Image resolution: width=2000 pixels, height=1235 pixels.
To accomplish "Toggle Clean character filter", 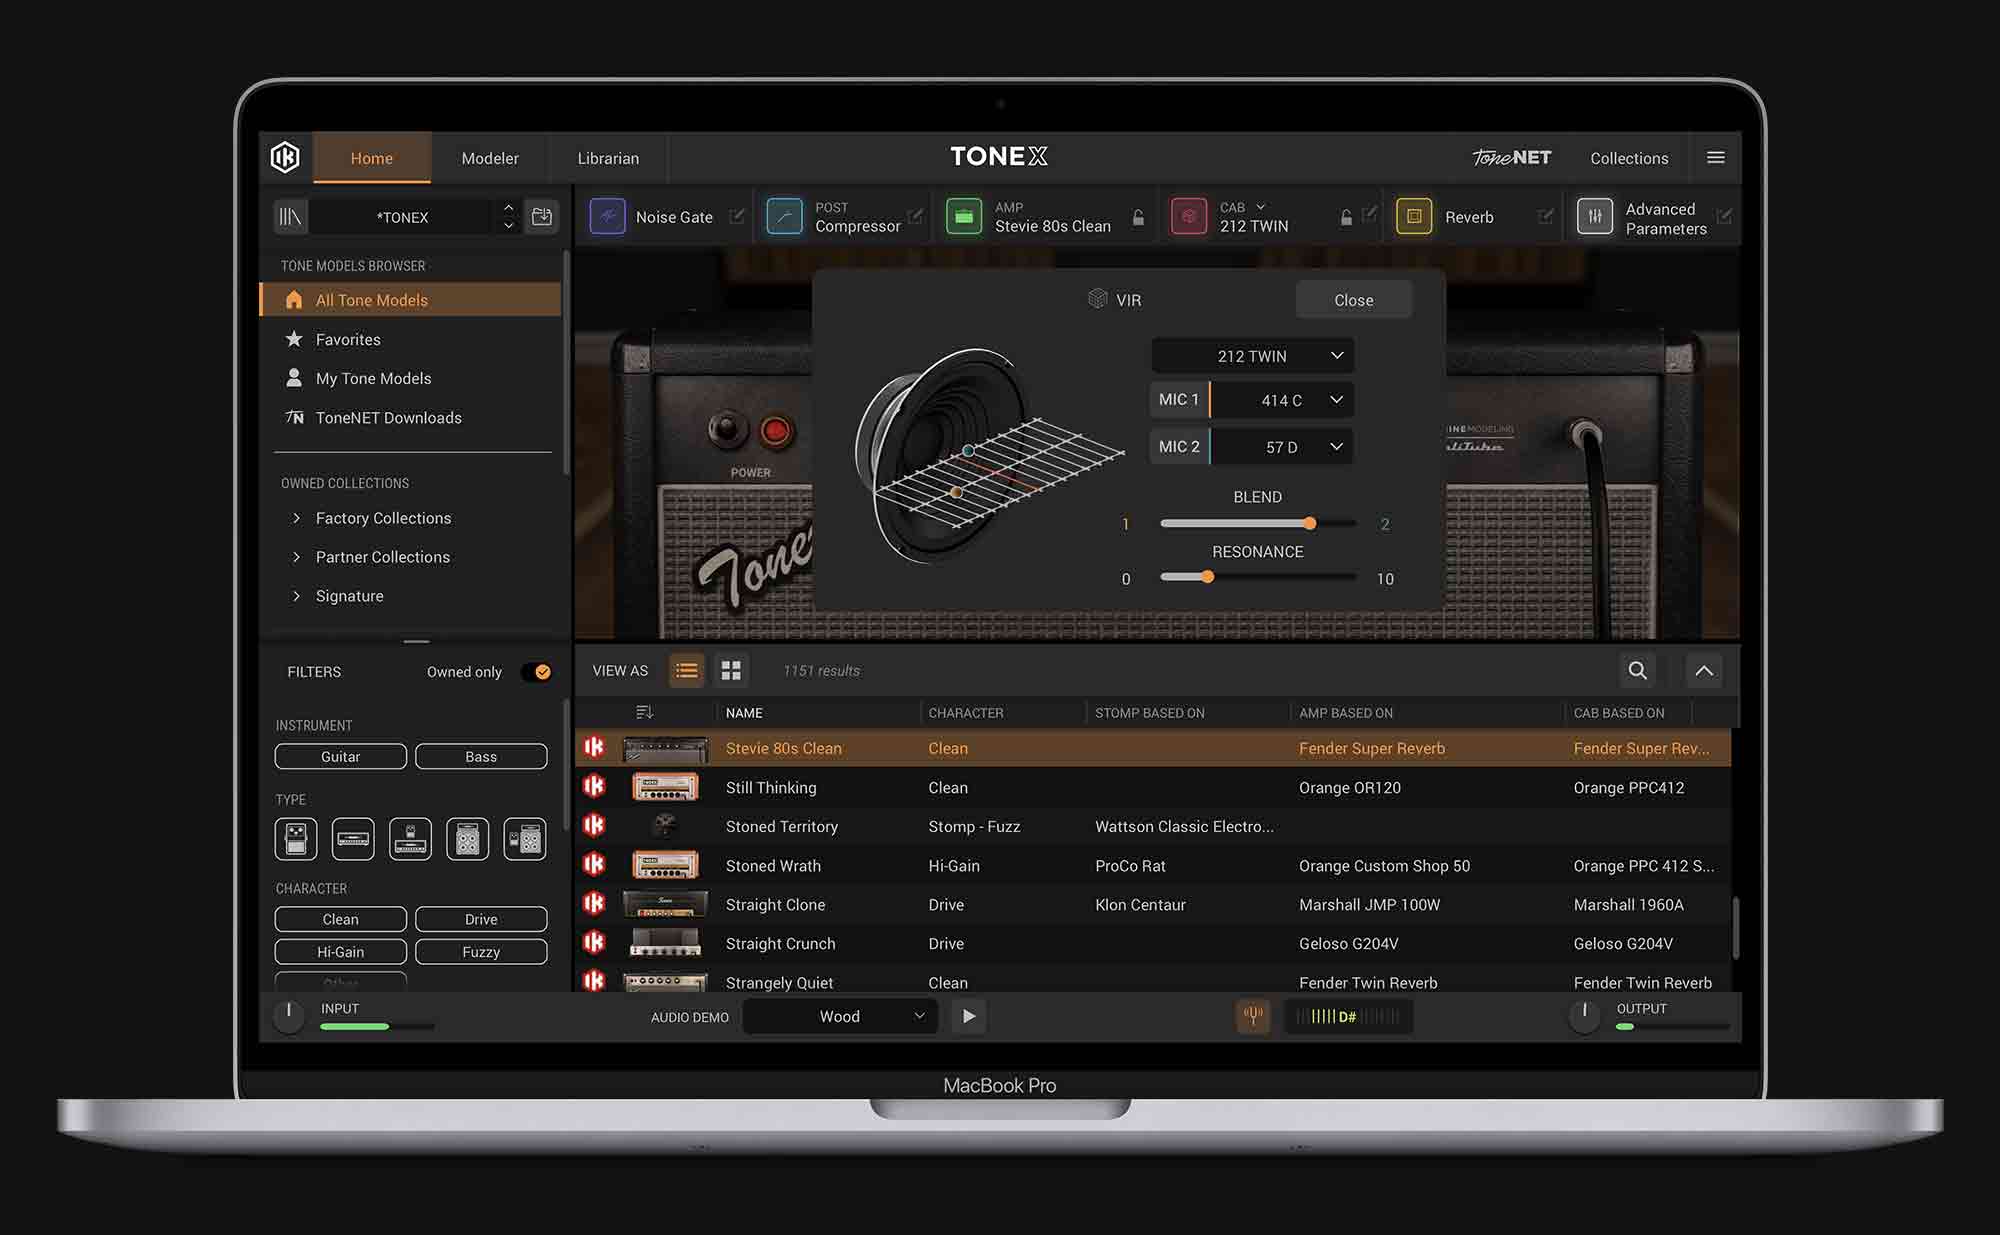I will [x=340, y=919].
